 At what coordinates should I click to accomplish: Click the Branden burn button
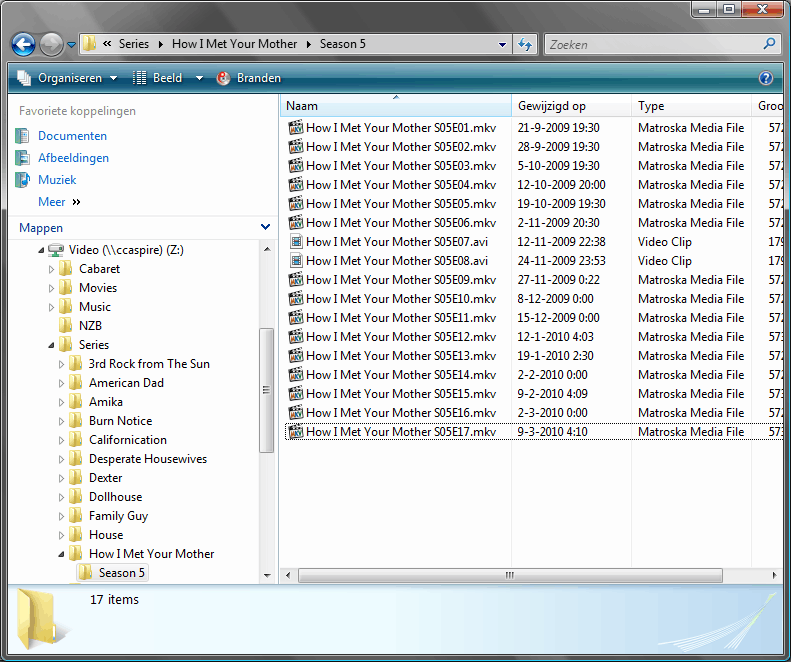tap(249, 78)
